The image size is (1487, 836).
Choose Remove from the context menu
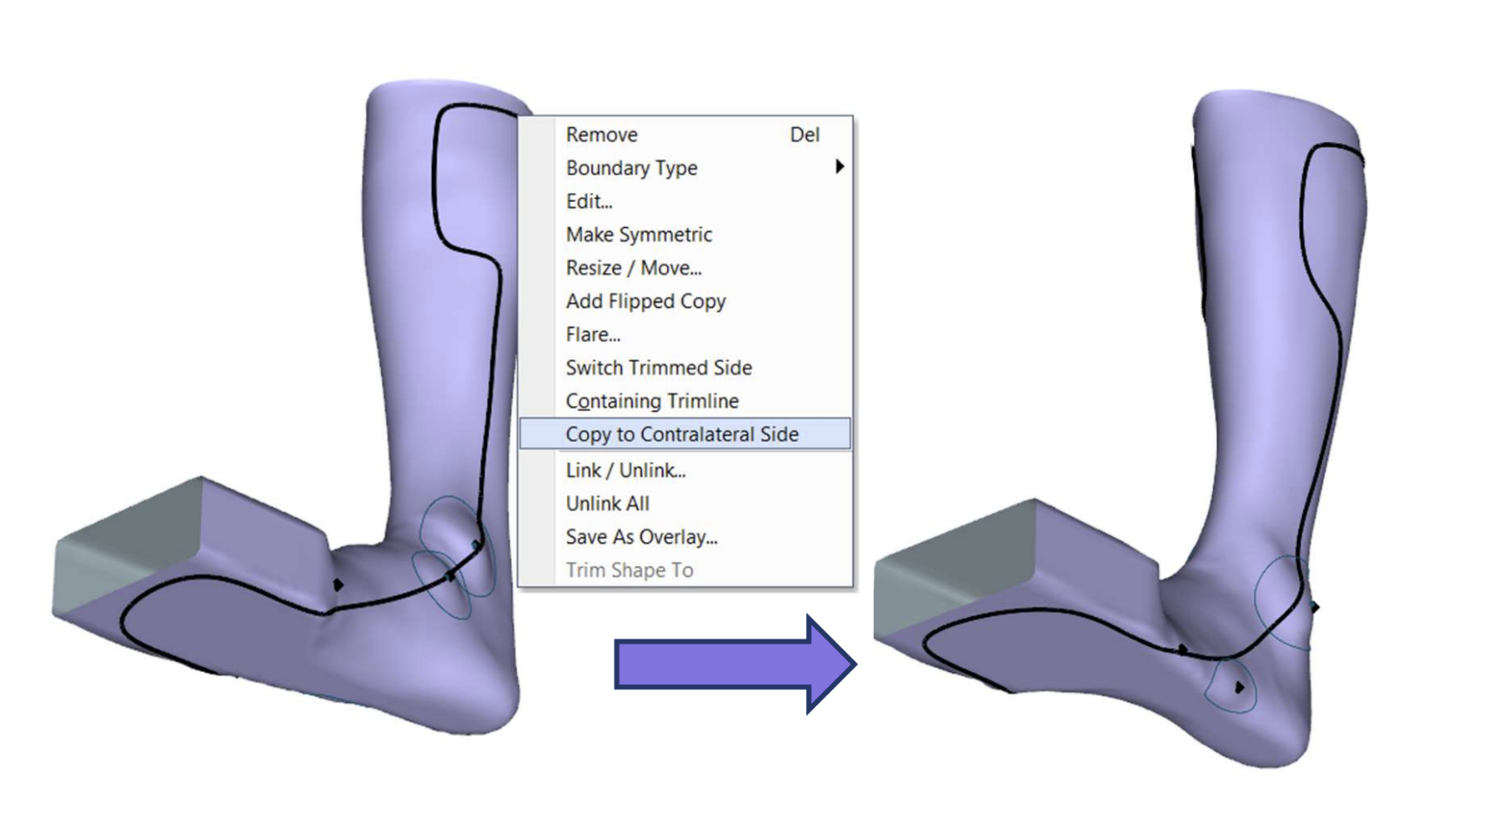pos(601,135)
